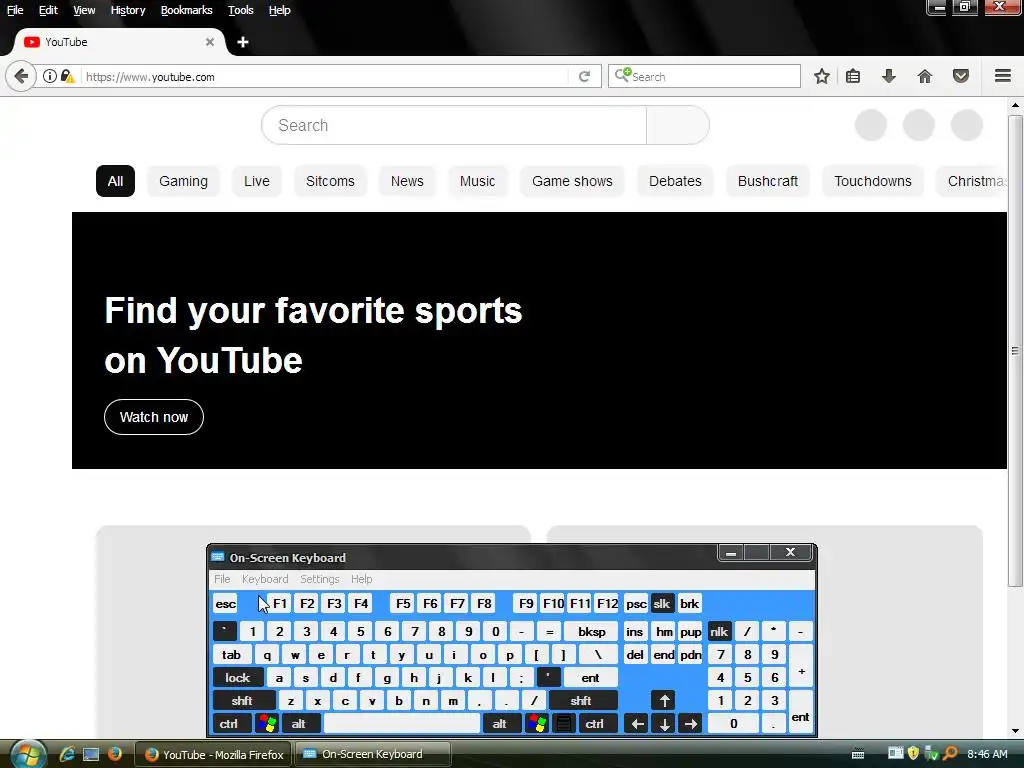Screen dimensions: 1024x768
Task: Reload the YouTube page
Action: (x=584, y=76)
